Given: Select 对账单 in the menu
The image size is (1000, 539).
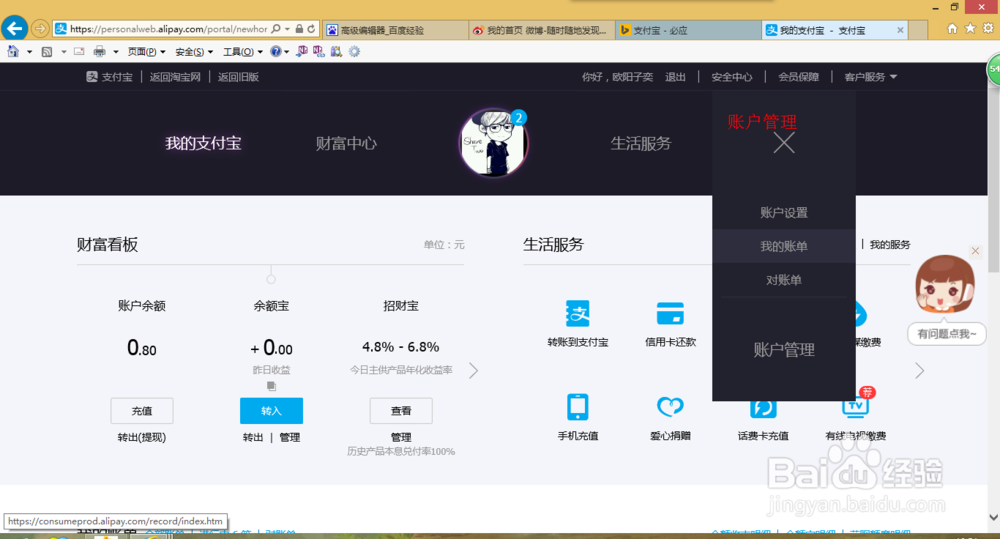Looking at the screenshot, I should pos(784,280).
